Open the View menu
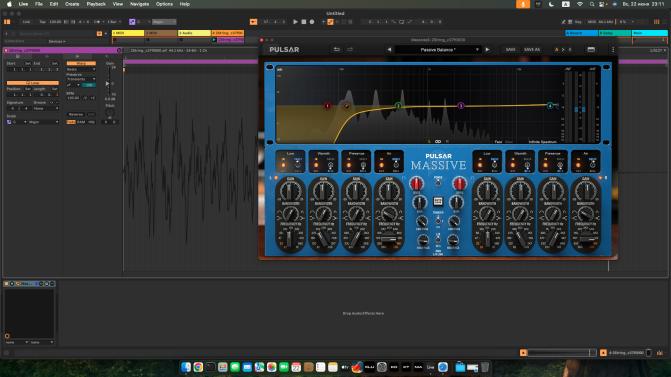The height and width of the screenshot is (377, 671). pyautogui.click(x=118, y=4)
